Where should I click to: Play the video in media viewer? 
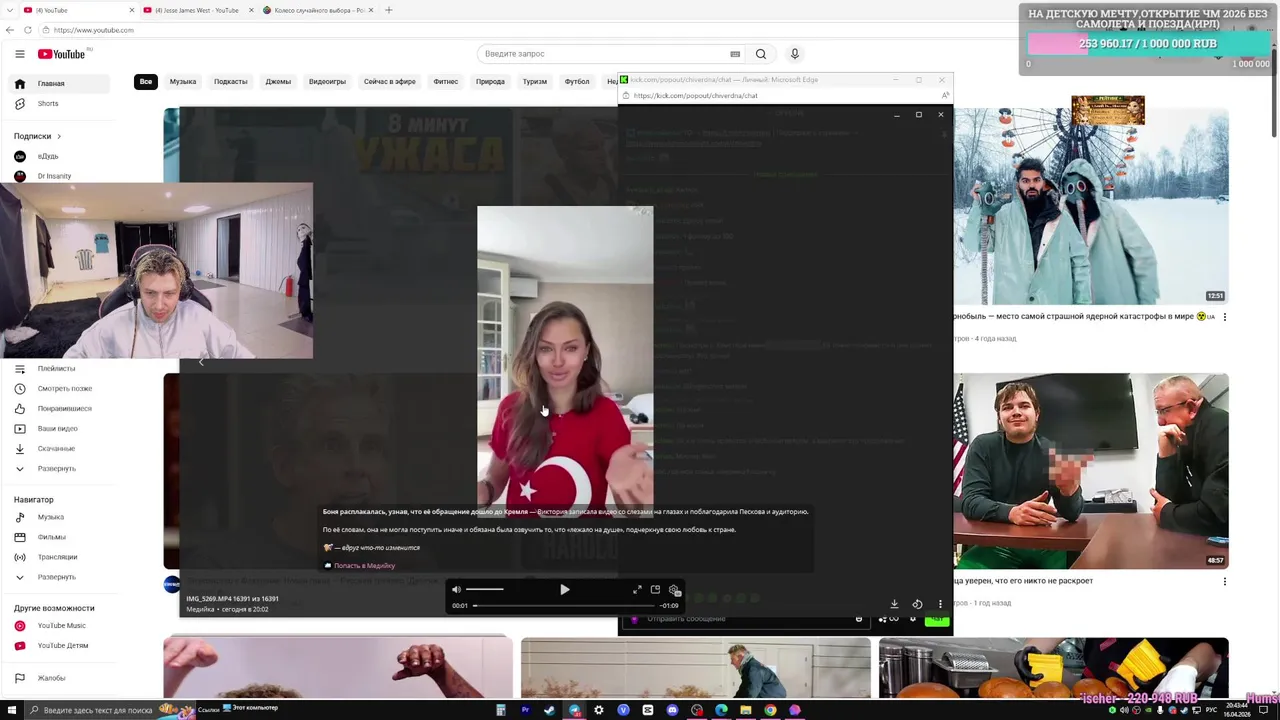click(565, 590)
